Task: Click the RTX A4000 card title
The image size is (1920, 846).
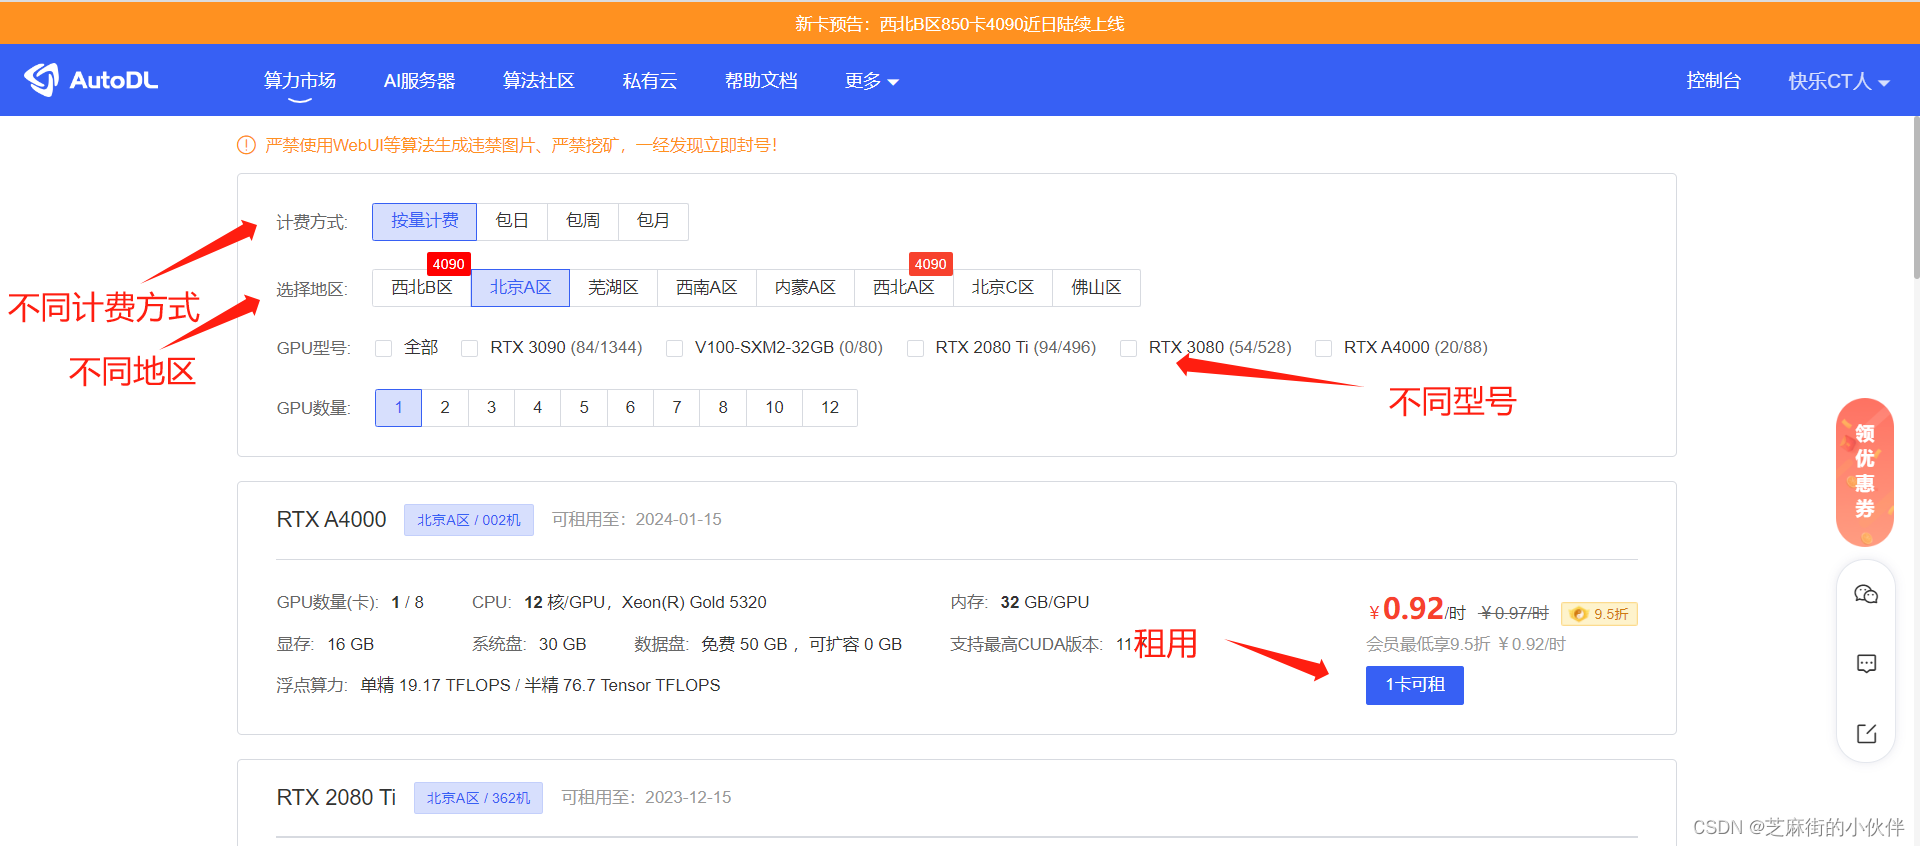Action: coord(331,520)
